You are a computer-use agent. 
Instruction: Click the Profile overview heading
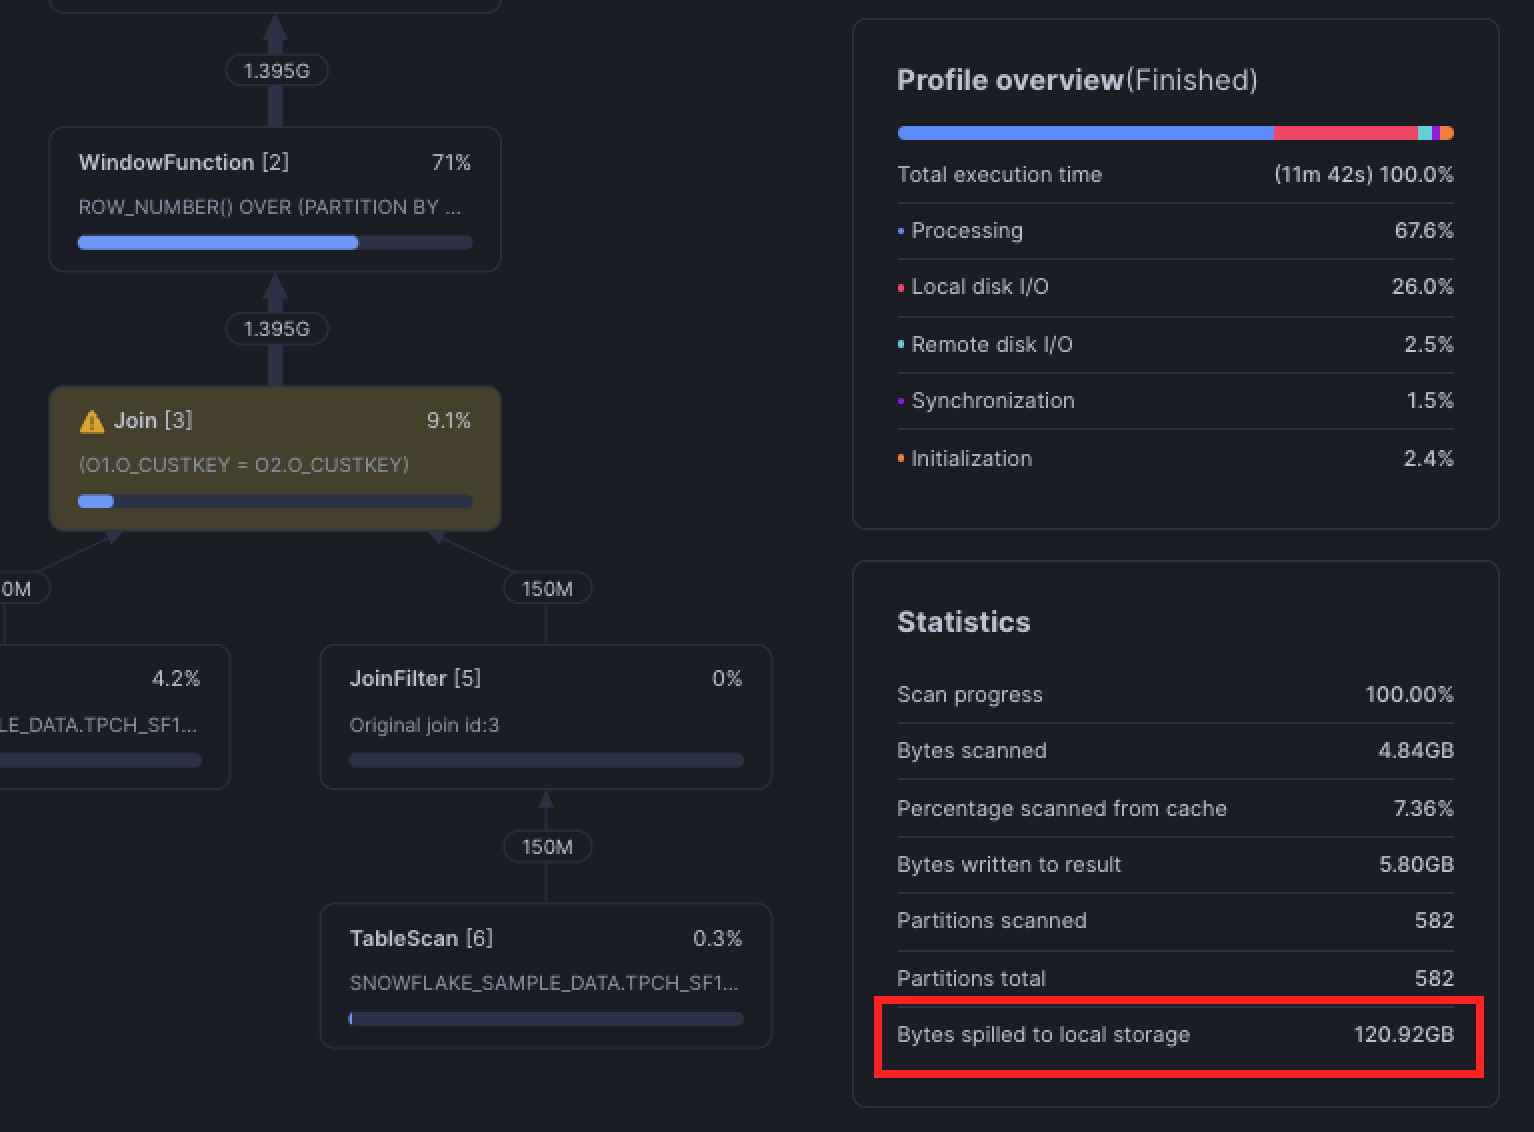(x=1009, y=80)
